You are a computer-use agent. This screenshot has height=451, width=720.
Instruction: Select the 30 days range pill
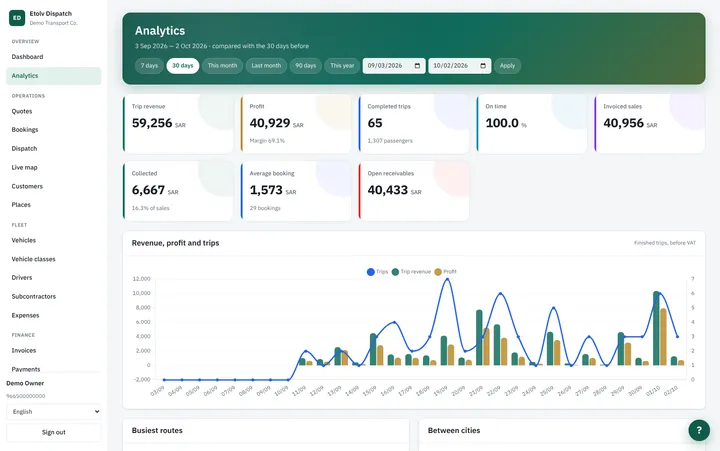coord(183,66)
